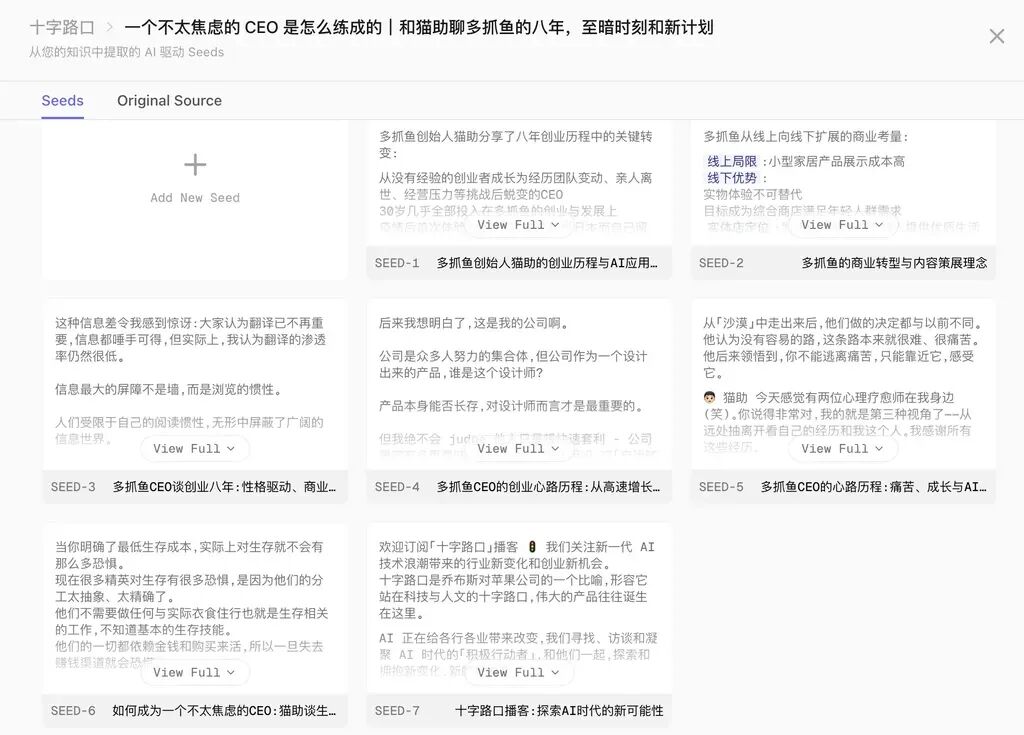The image size is (1024, 735).
Task: Click the SEED-5 title 多抓鱼CEO的心路历程
Action: [x=873, y=487]
